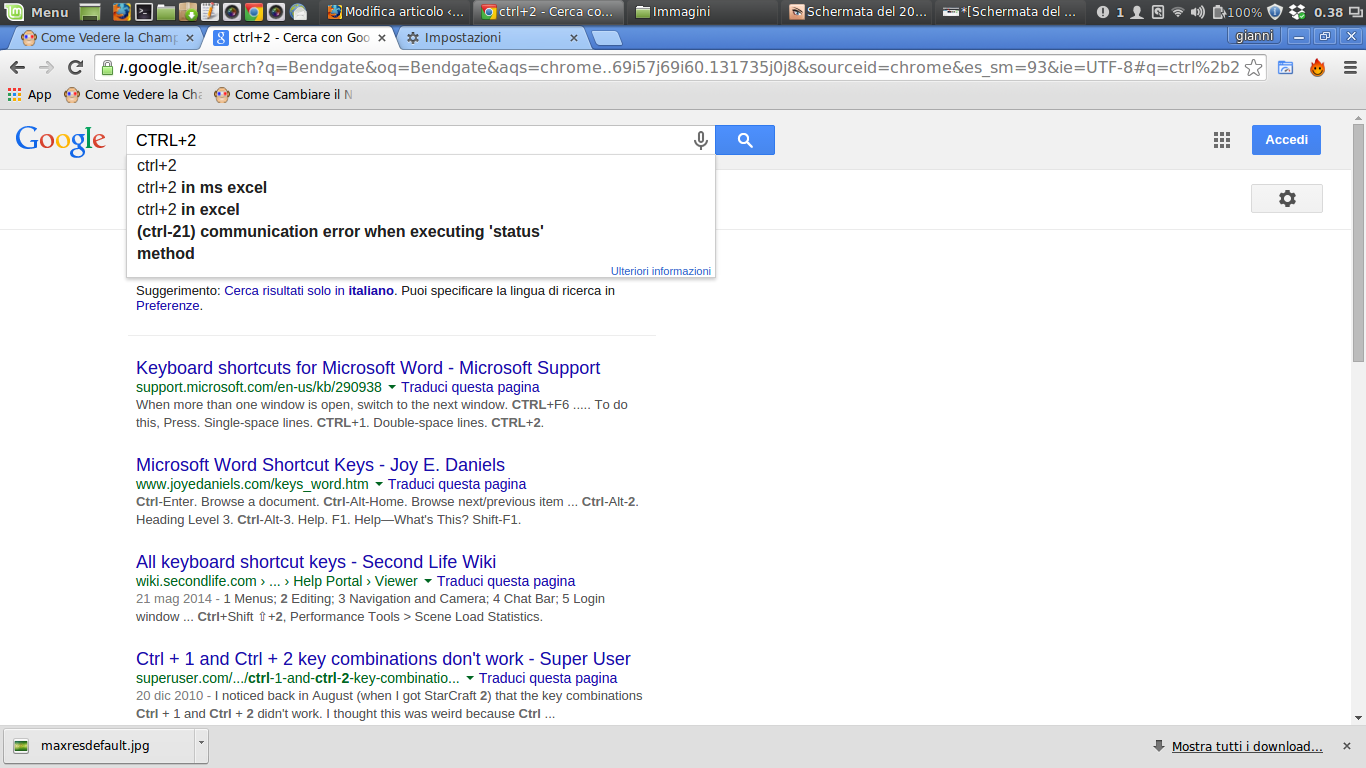This screenshot has height=768, width=1366.
Task: Launch the software installer package icon
Action: (x=188, y=12)
